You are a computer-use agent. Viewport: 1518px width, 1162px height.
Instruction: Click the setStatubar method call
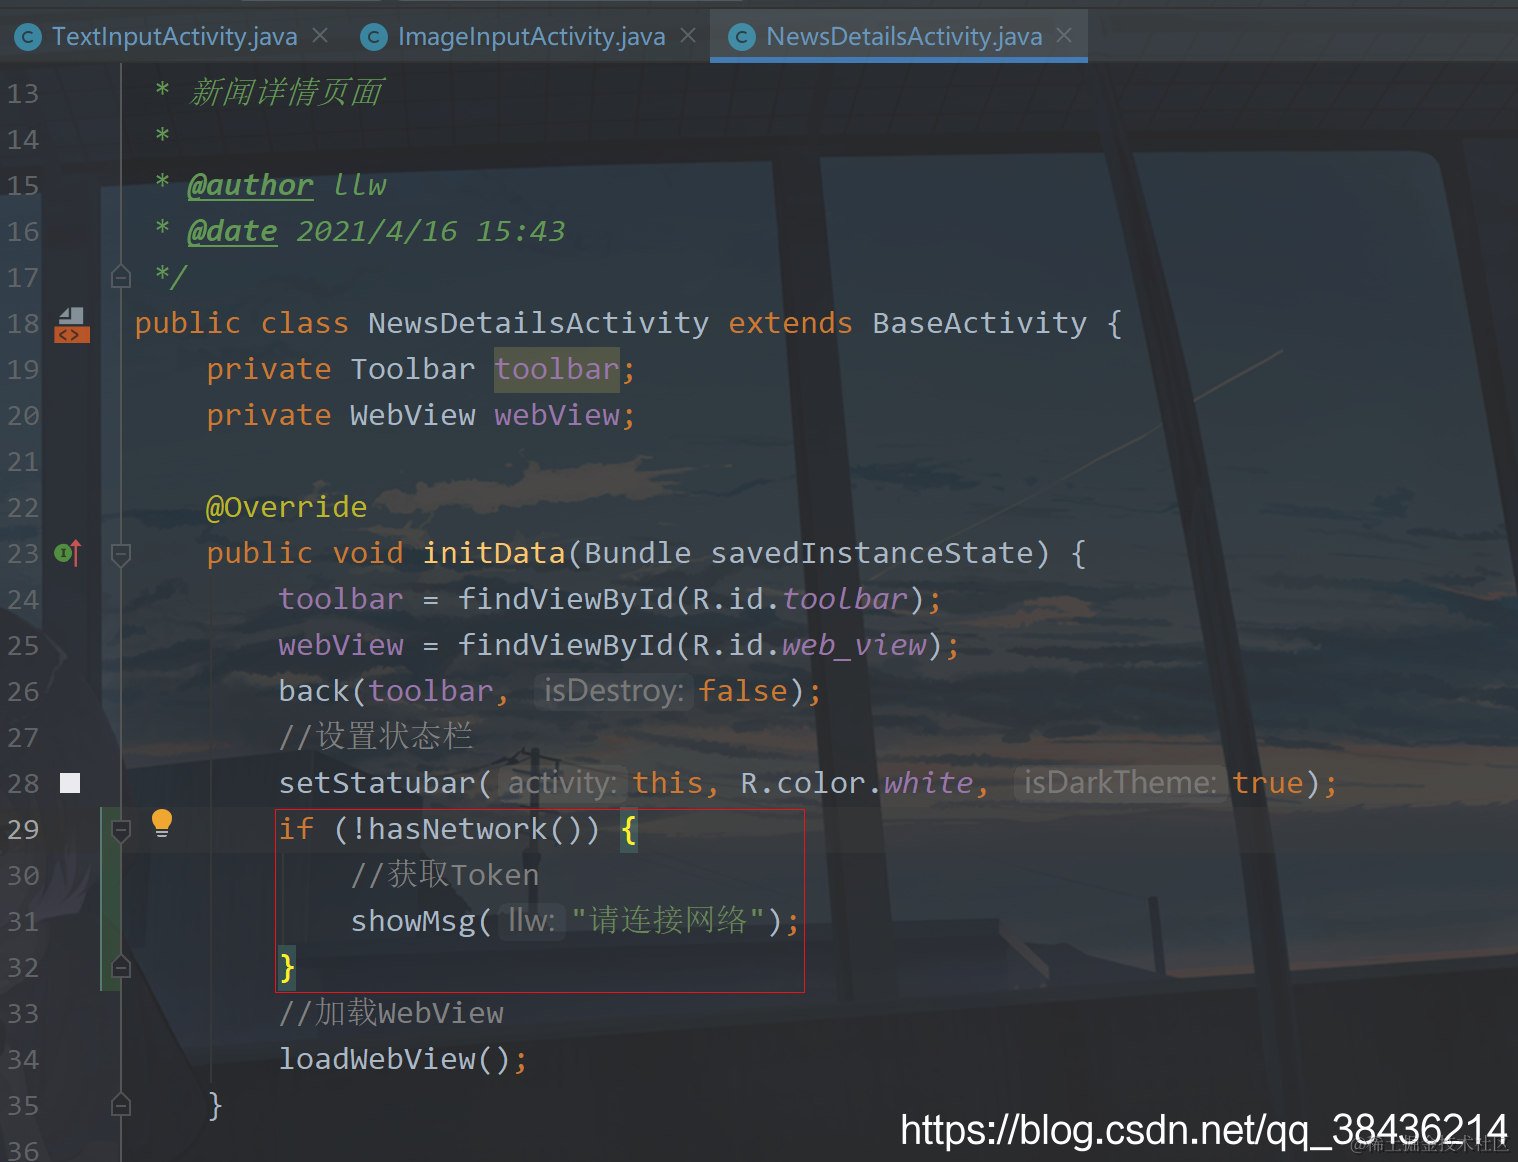377,783
